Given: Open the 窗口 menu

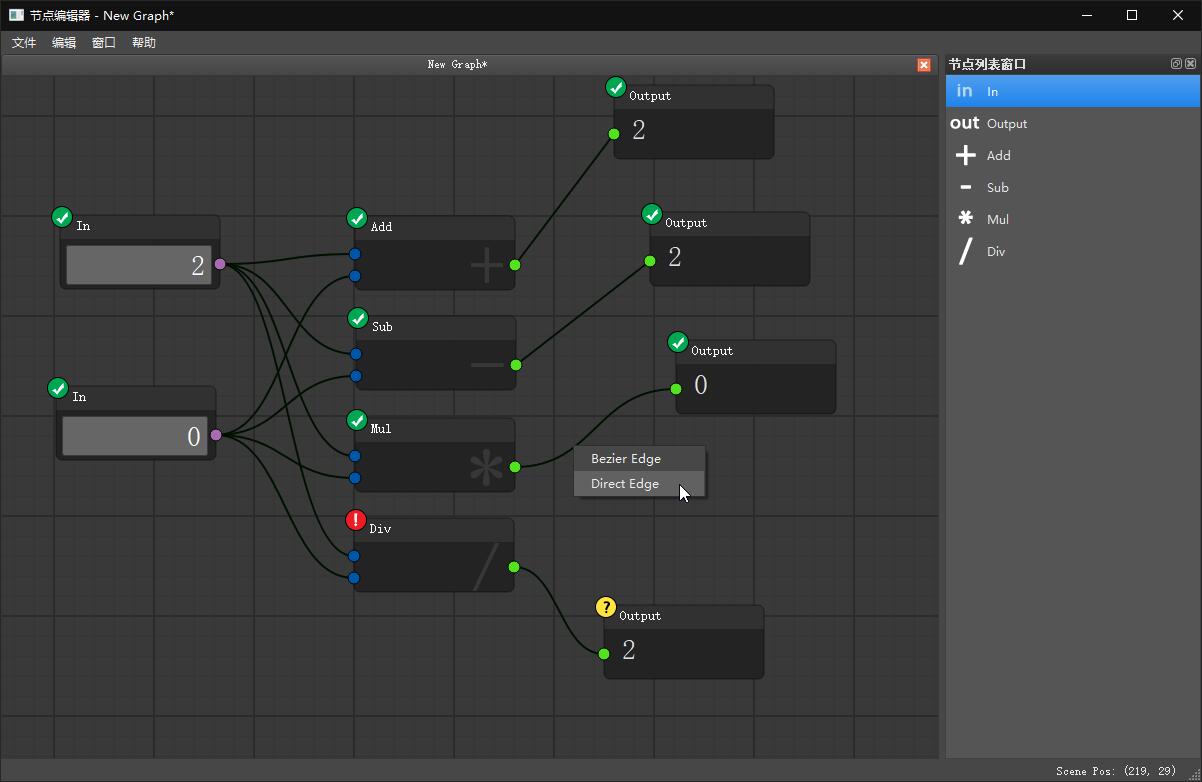Looking at the screenshot, I should [x=103, y=42].
